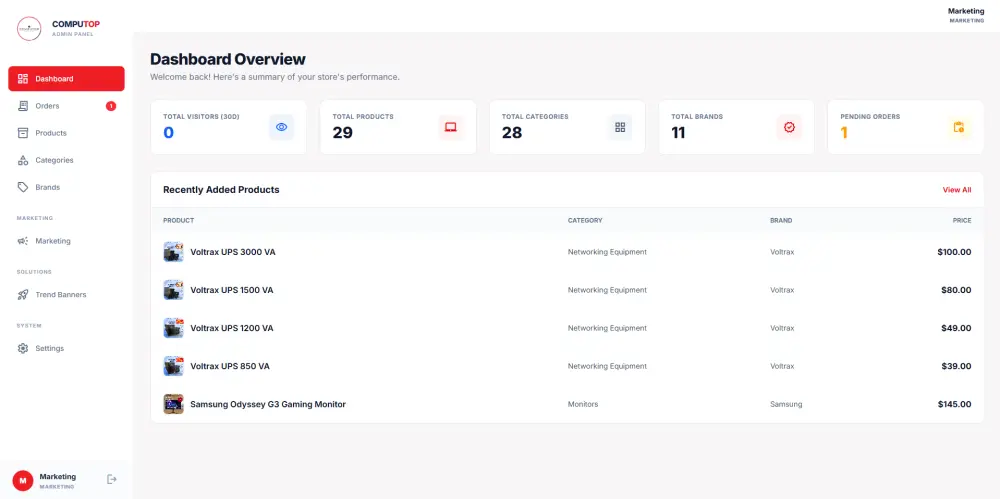Click Voltrax UPS 1200 VA product name

[232, 328]
